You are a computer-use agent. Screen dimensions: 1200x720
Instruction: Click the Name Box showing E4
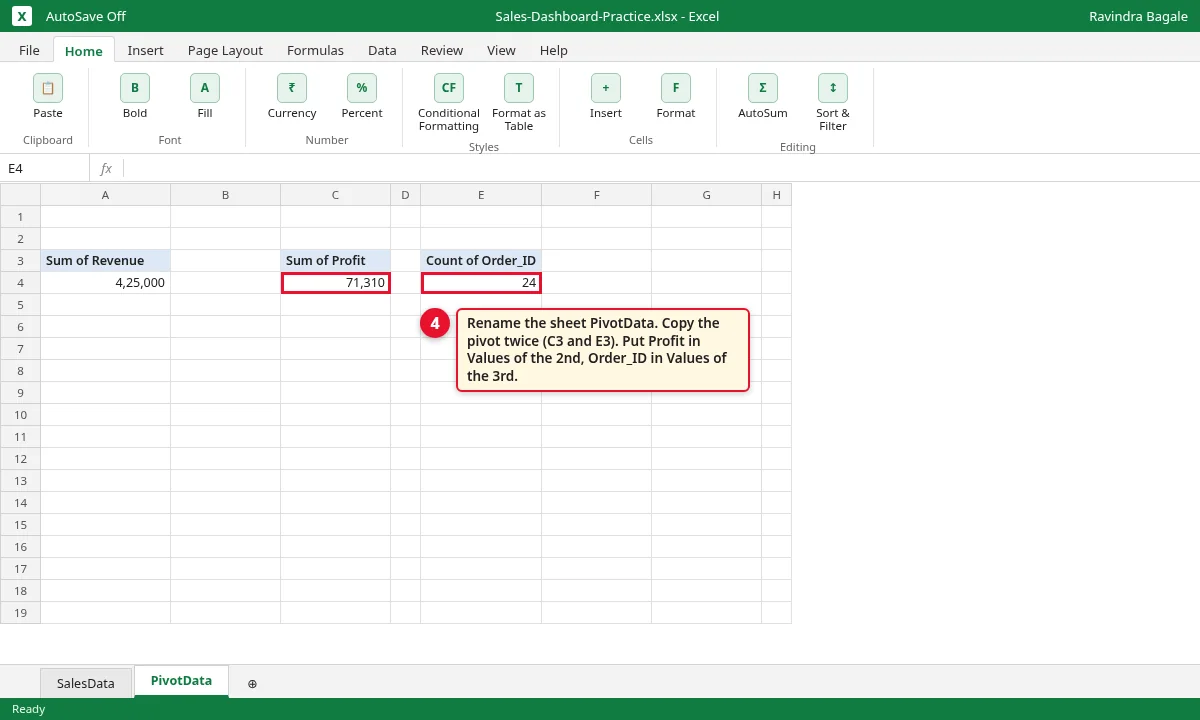[45, 169]
